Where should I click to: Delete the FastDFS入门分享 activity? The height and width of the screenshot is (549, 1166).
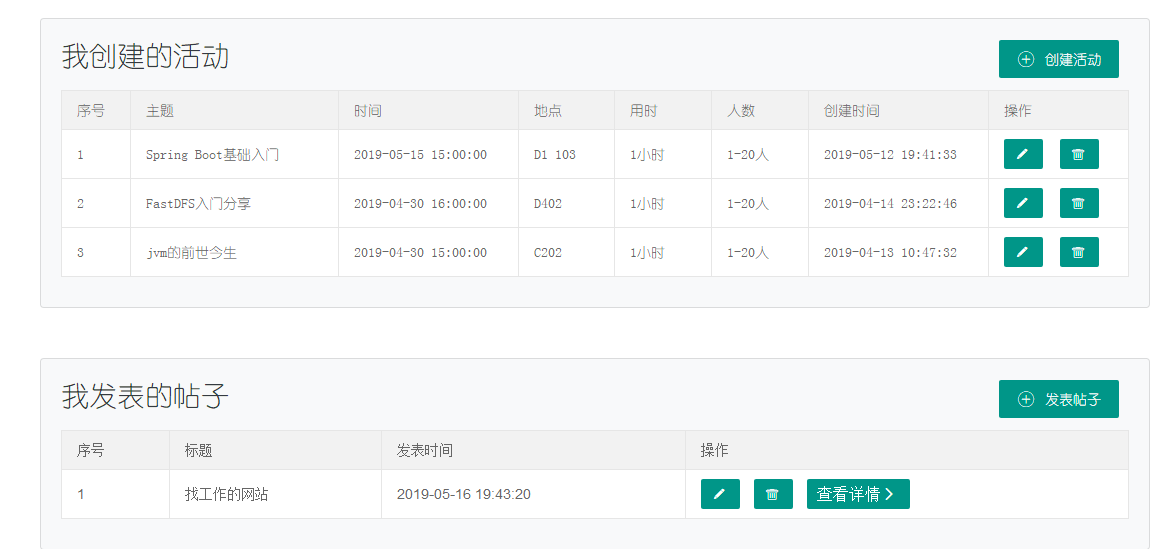[x=1078, y=203]
